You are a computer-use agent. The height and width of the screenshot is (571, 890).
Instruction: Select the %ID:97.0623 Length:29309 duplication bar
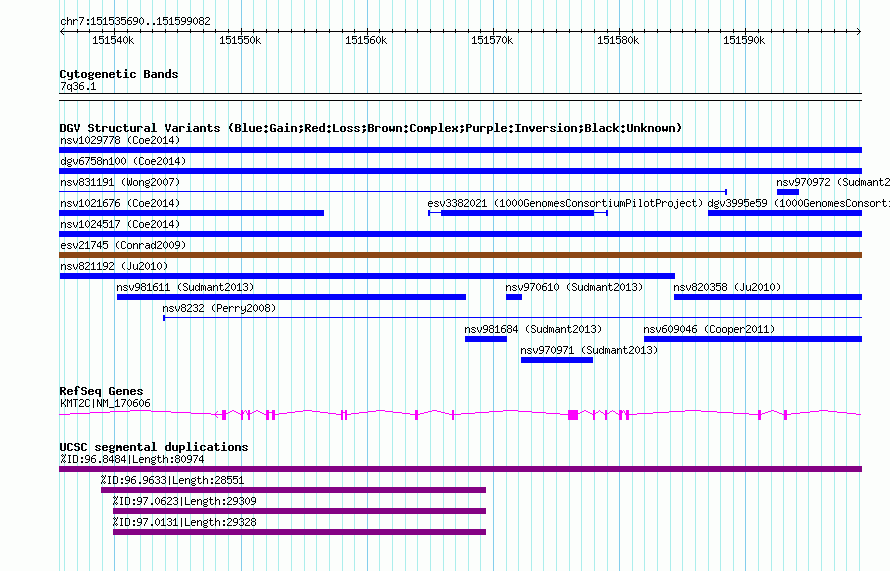299,511
